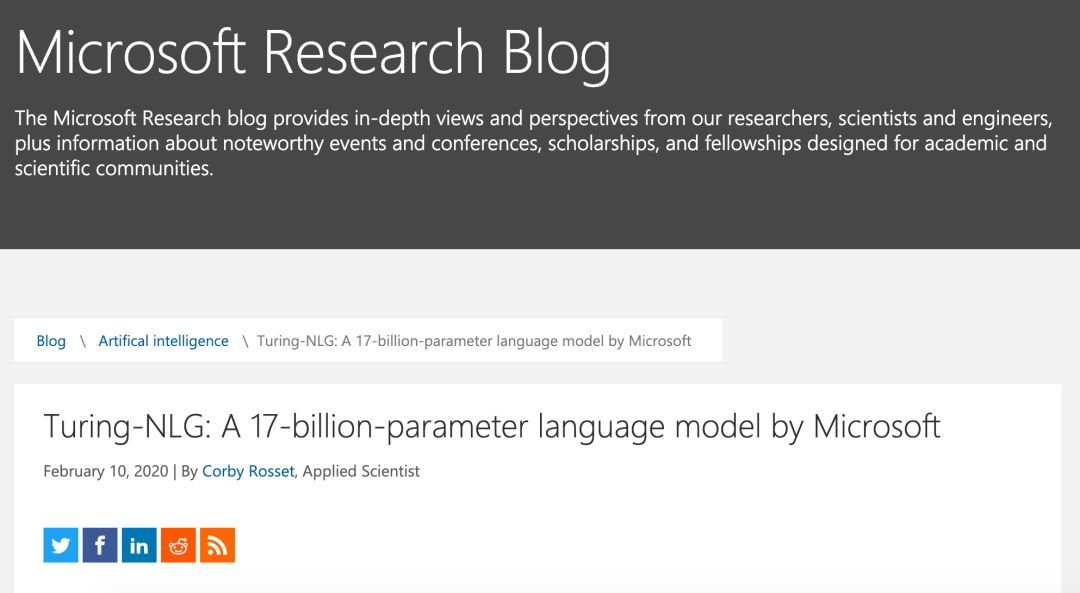
Task: Select the Turing-NLG breadcrumb current page text
Action: click(474, 341)
